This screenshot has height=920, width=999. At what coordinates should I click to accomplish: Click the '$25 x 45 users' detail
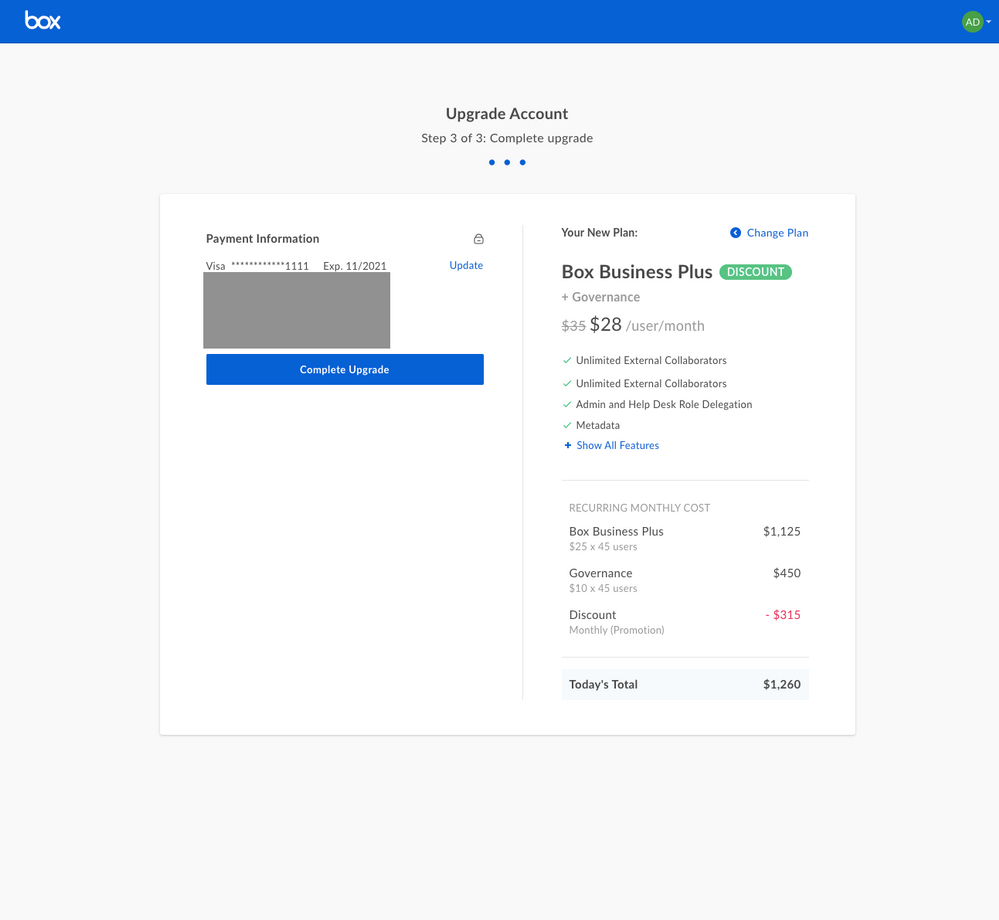coord(603,547)
